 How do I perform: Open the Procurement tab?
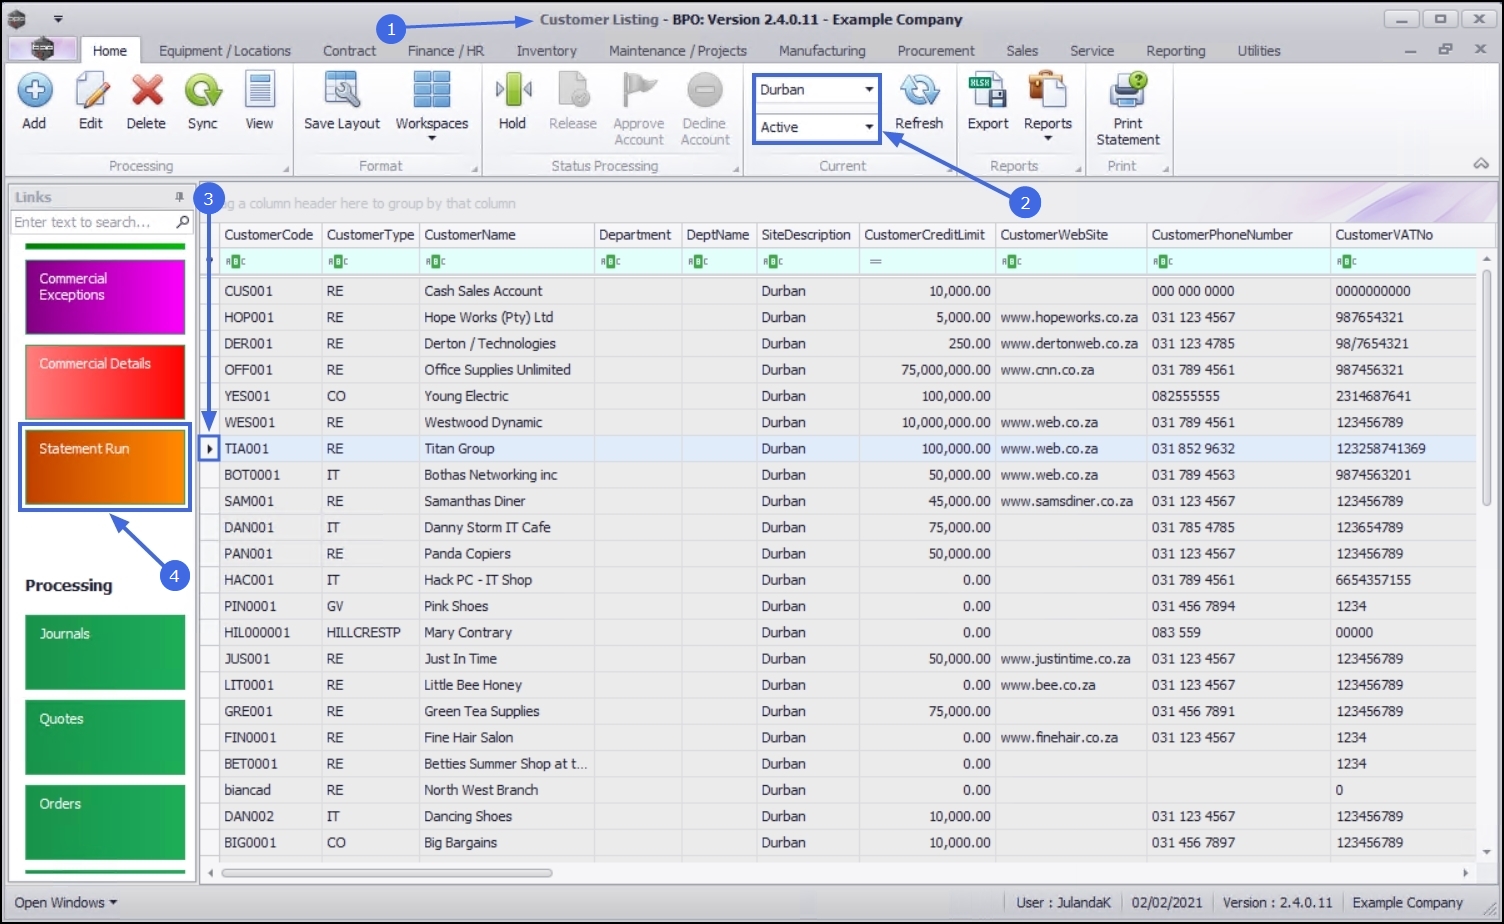(x=936, y=51)
